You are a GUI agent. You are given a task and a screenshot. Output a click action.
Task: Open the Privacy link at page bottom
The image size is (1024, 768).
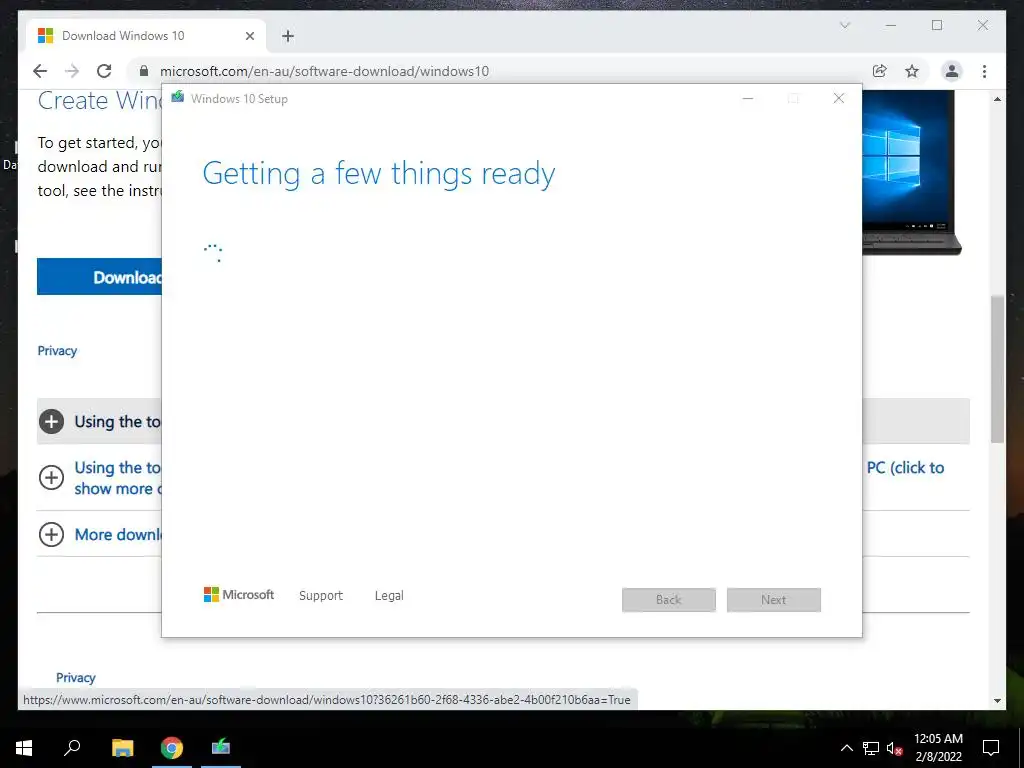[76, 677]
